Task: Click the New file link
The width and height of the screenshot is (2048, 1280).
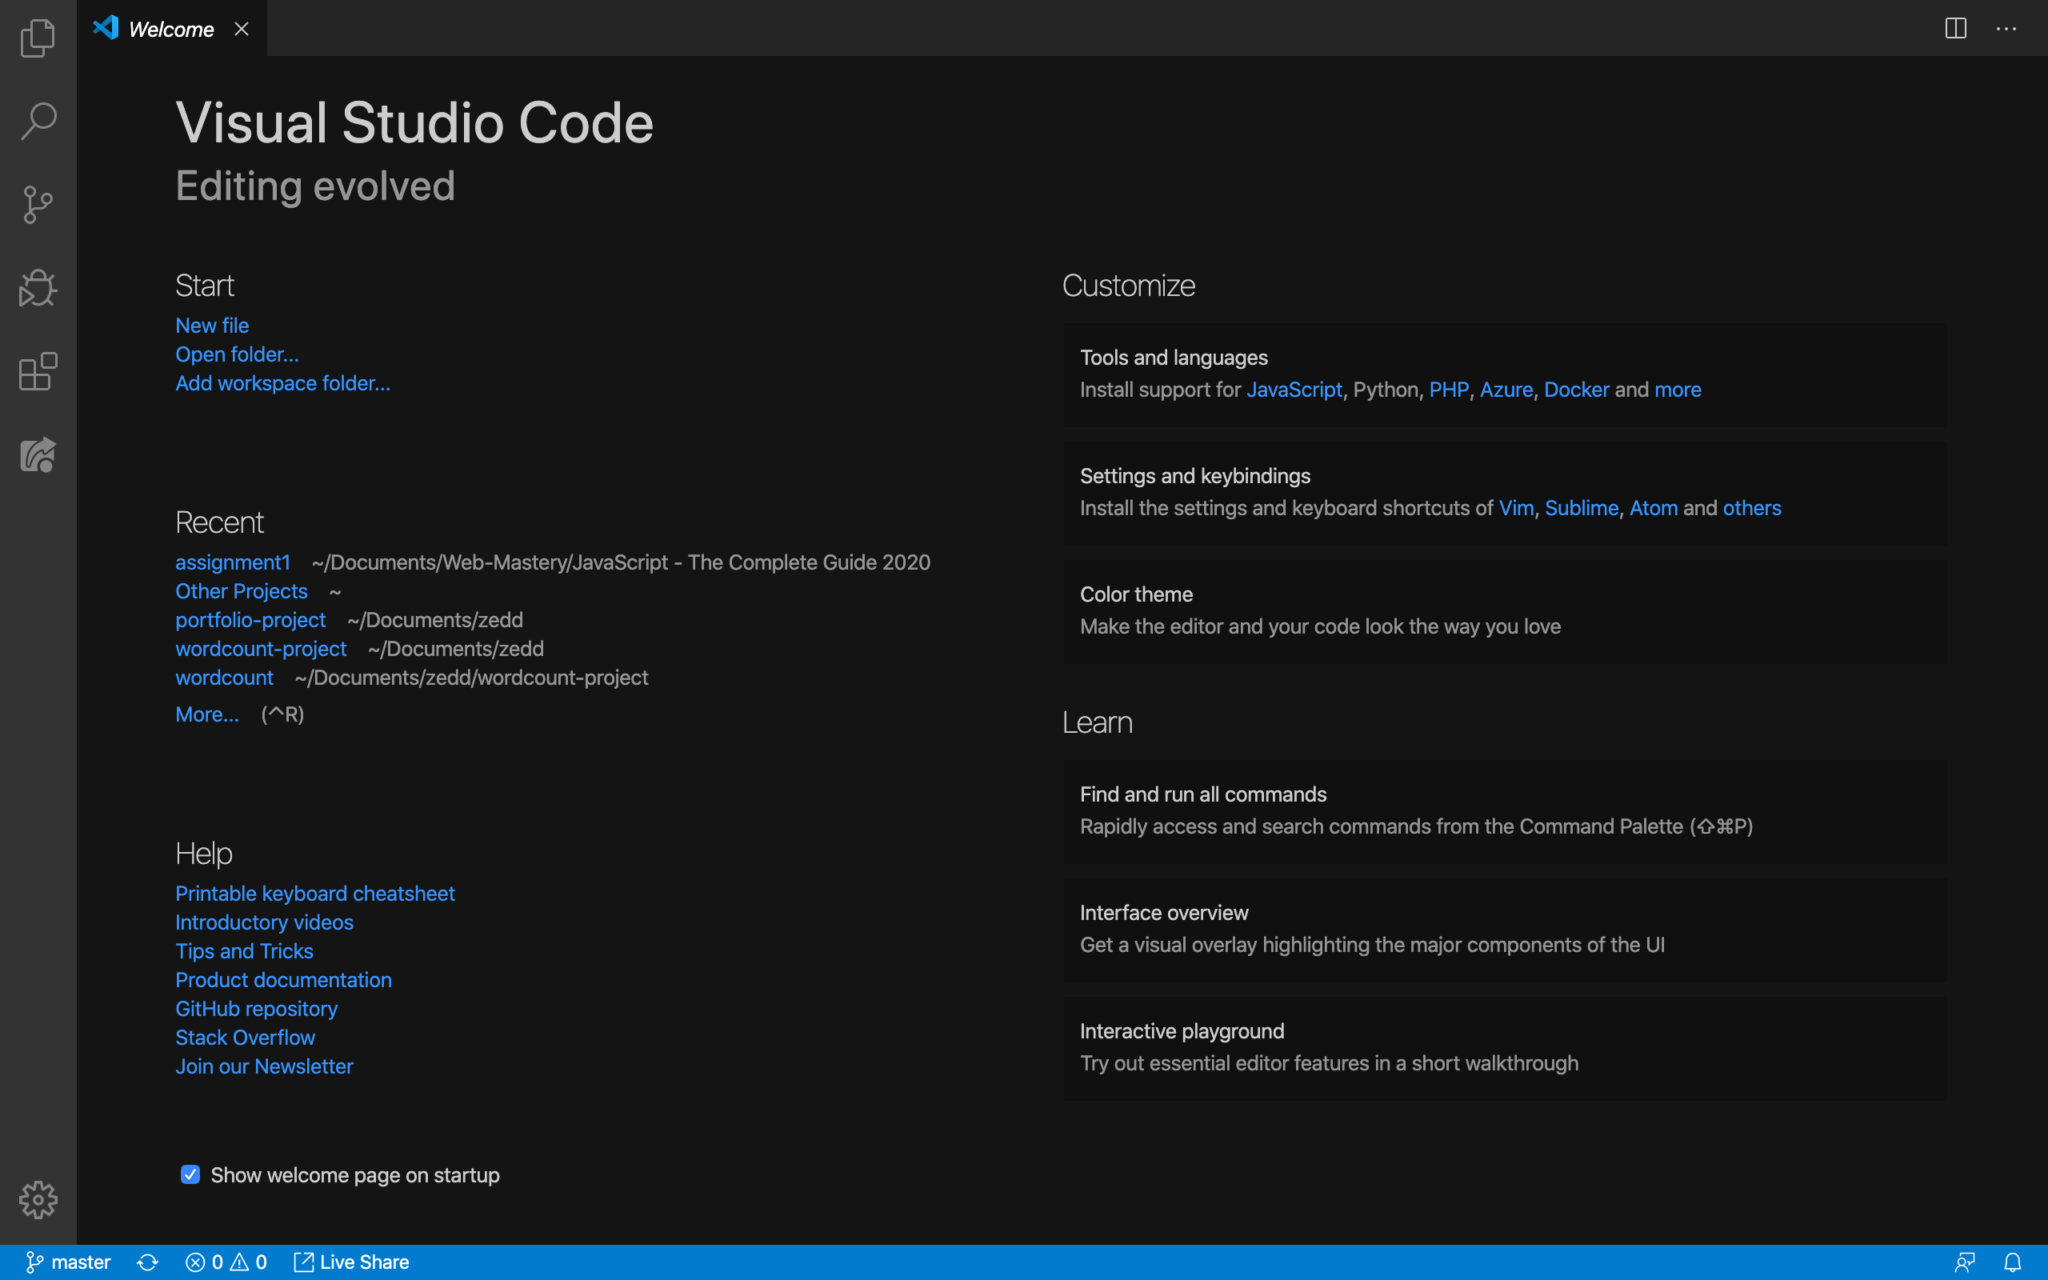Action: [212, 326]
